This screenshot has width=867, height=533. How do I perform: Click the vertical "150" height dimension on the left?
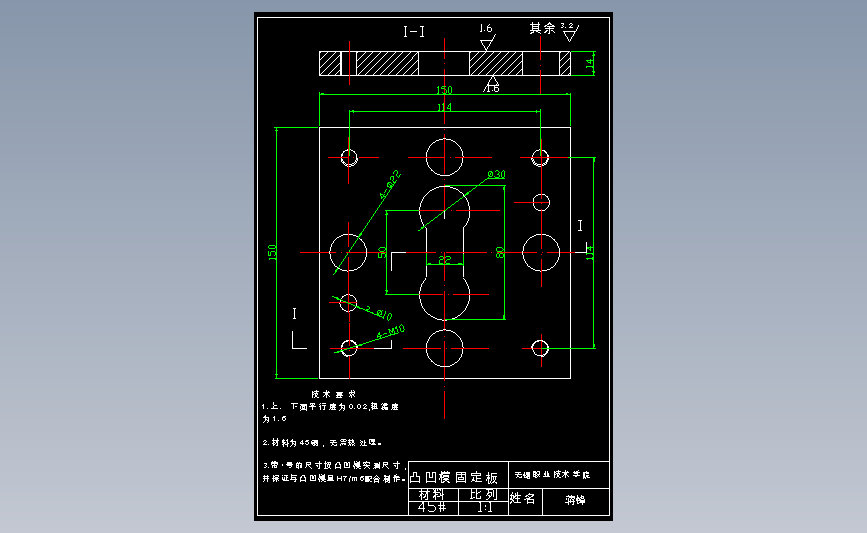pos(272,253)
